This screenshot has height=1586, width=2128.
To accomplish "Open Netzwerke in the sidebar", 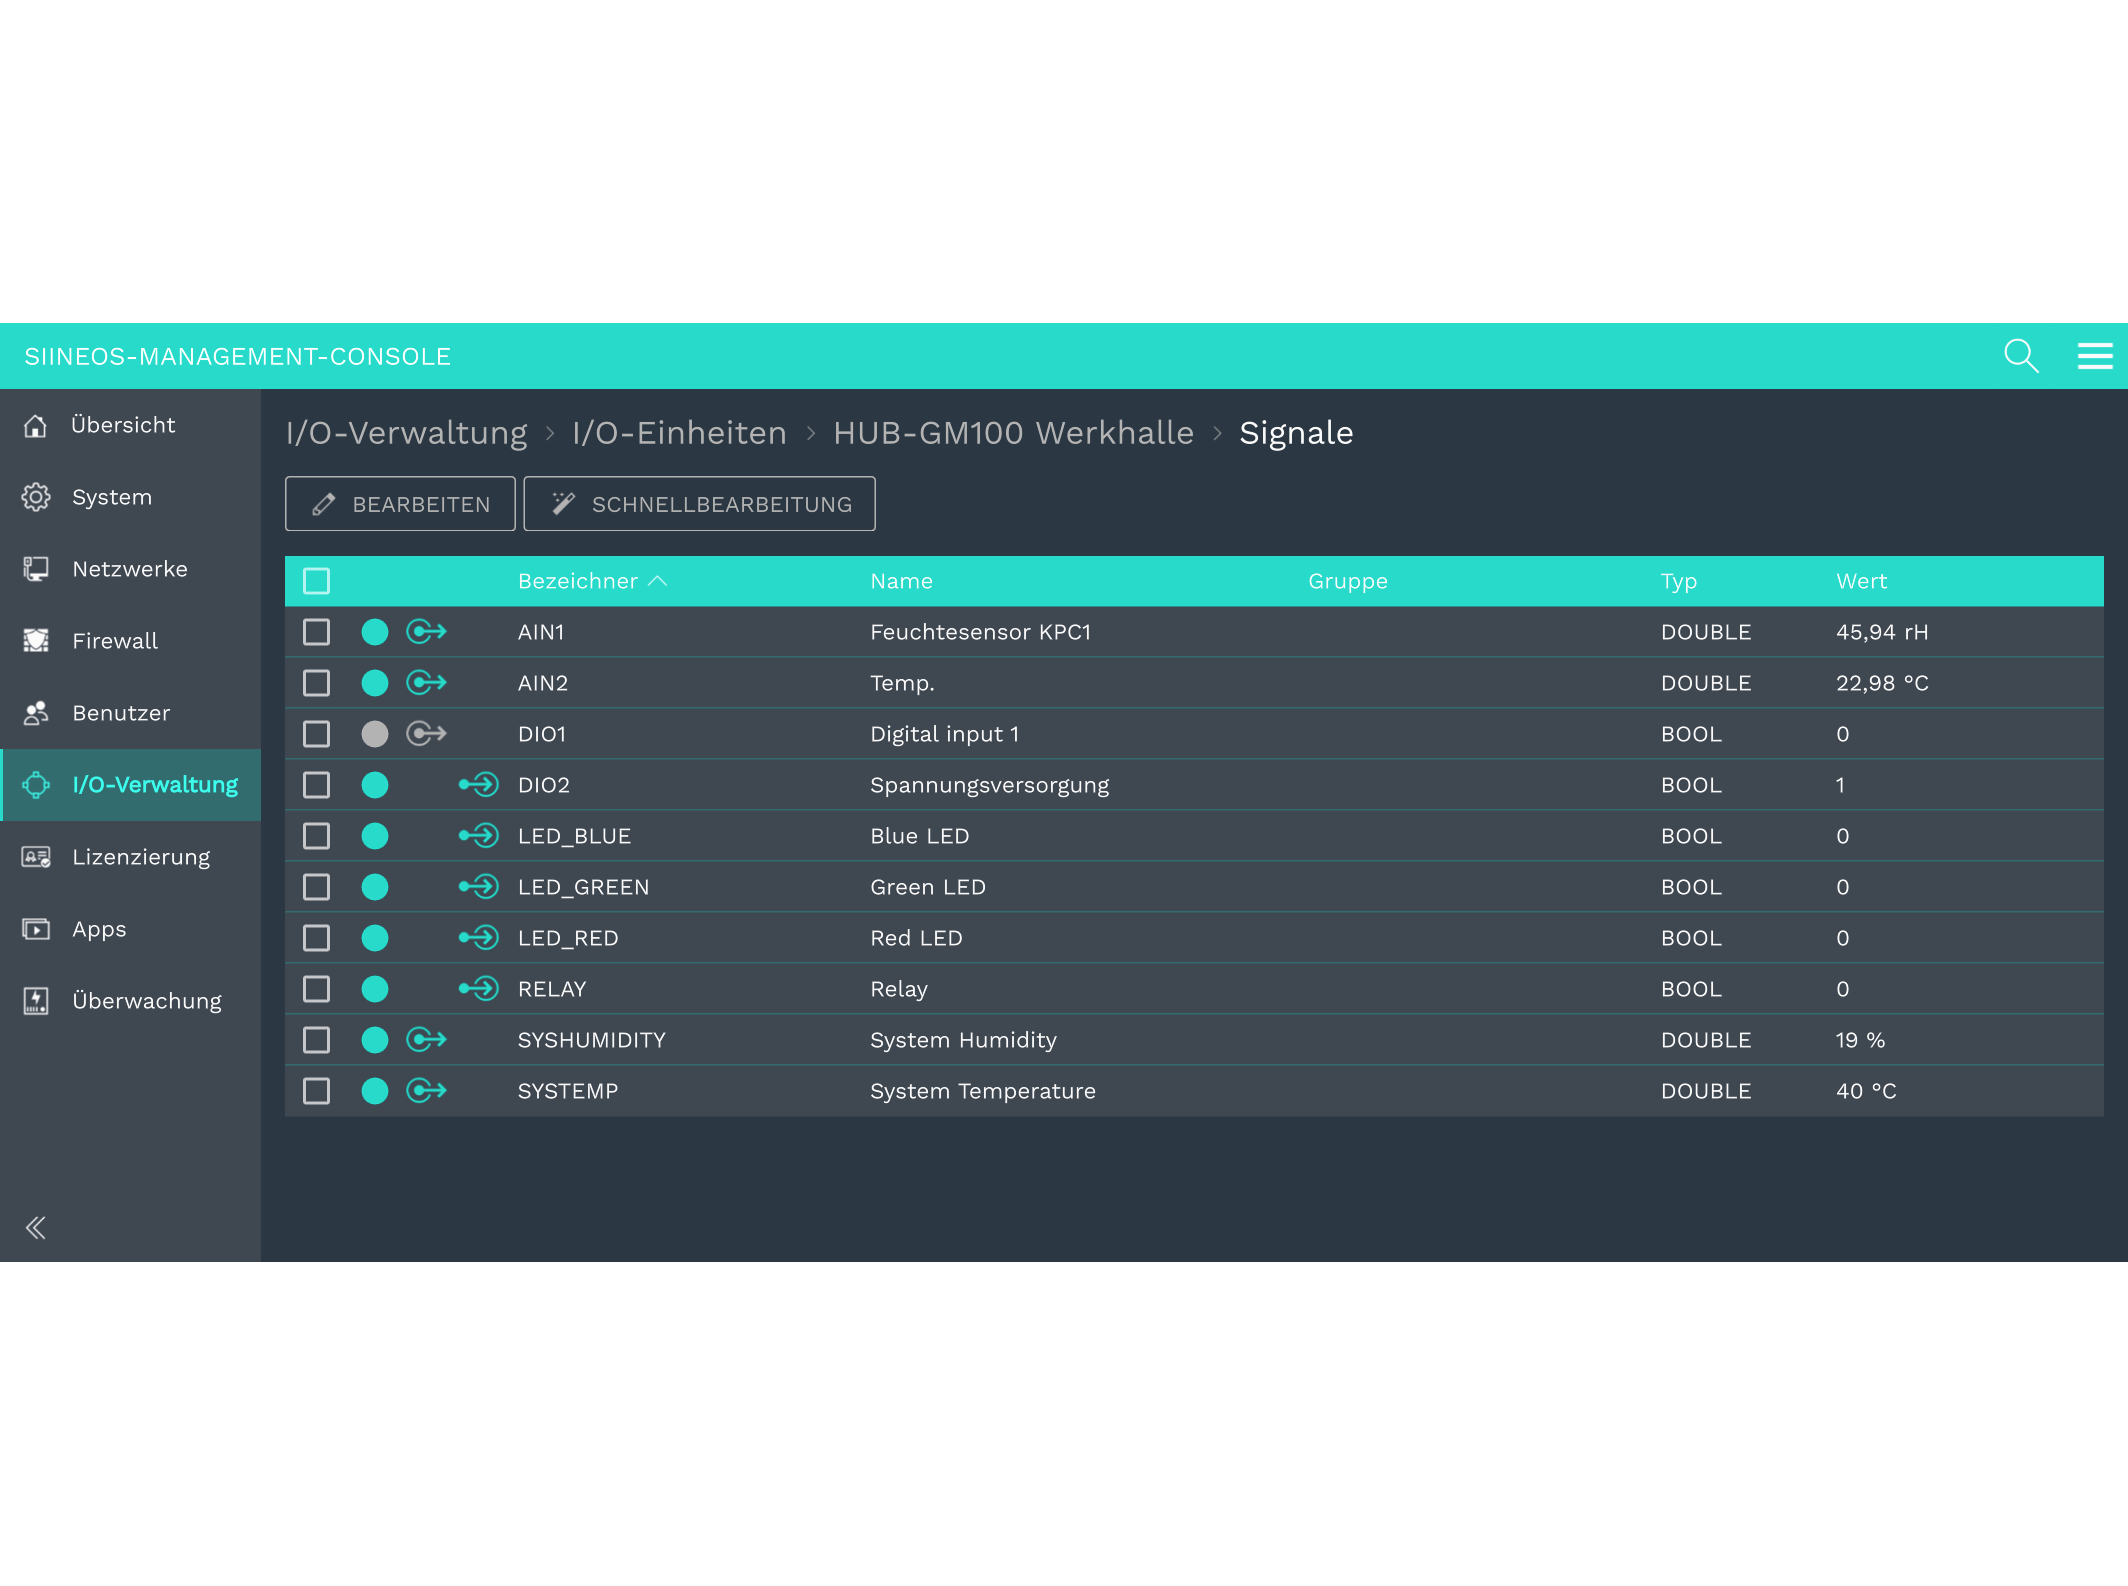I will pos(131,569).
